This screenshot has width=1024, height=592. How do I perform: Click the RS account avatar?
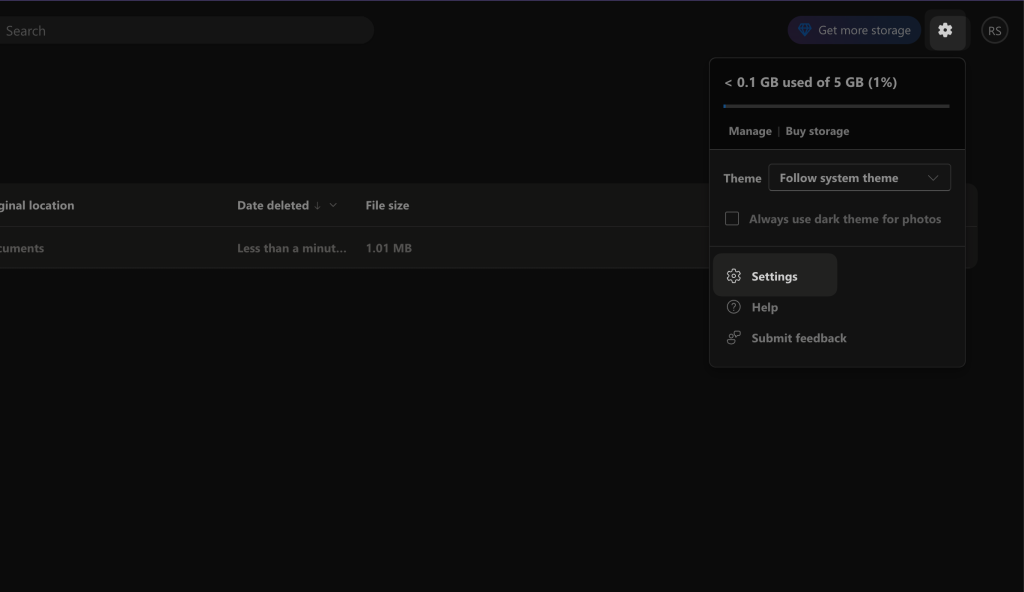(x=993, y=30)
